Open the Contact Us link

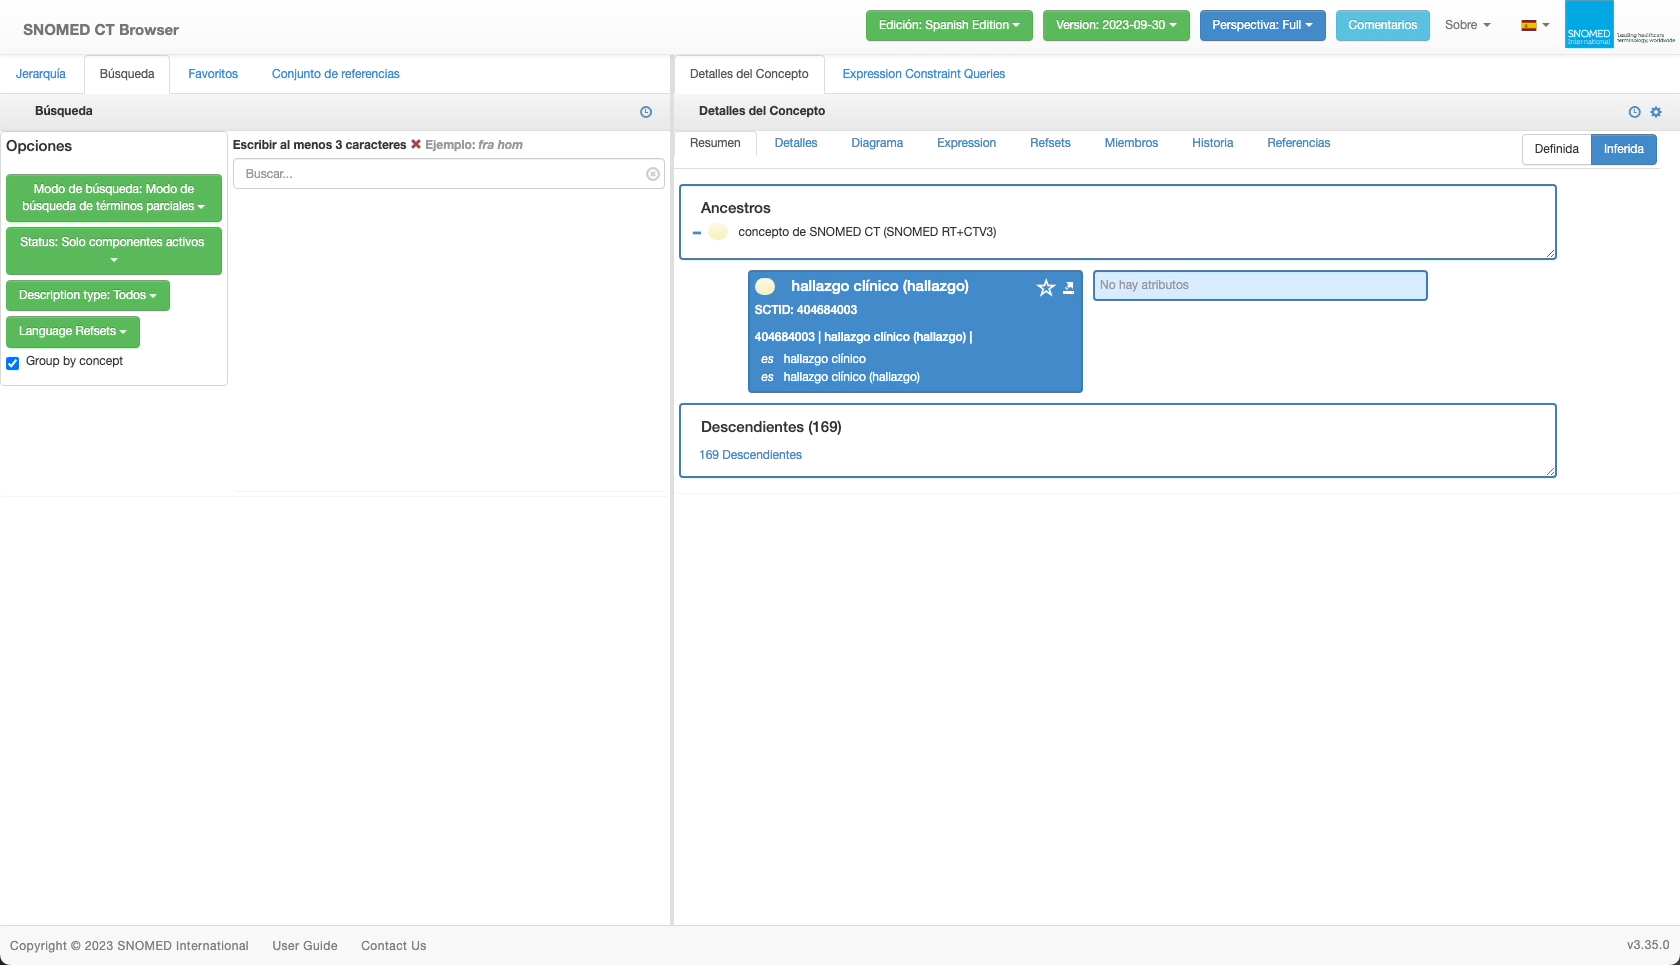[393, 946]
